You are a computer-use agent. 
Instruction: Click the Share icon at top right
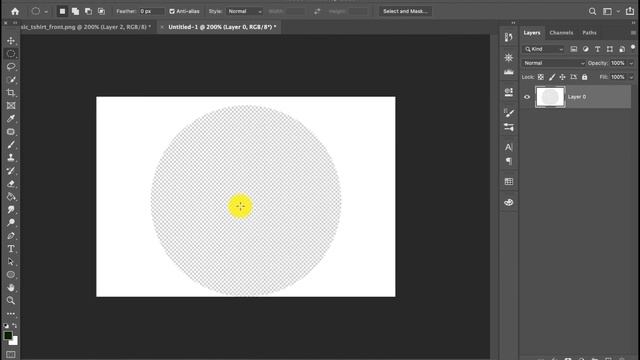tap(630, 11)
